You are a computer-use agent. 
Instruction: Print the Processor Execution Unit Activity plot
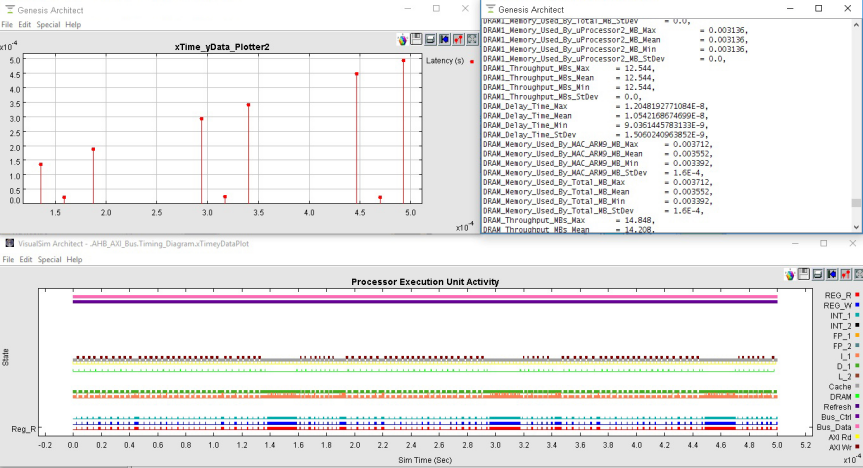click(x=818, y=274)
